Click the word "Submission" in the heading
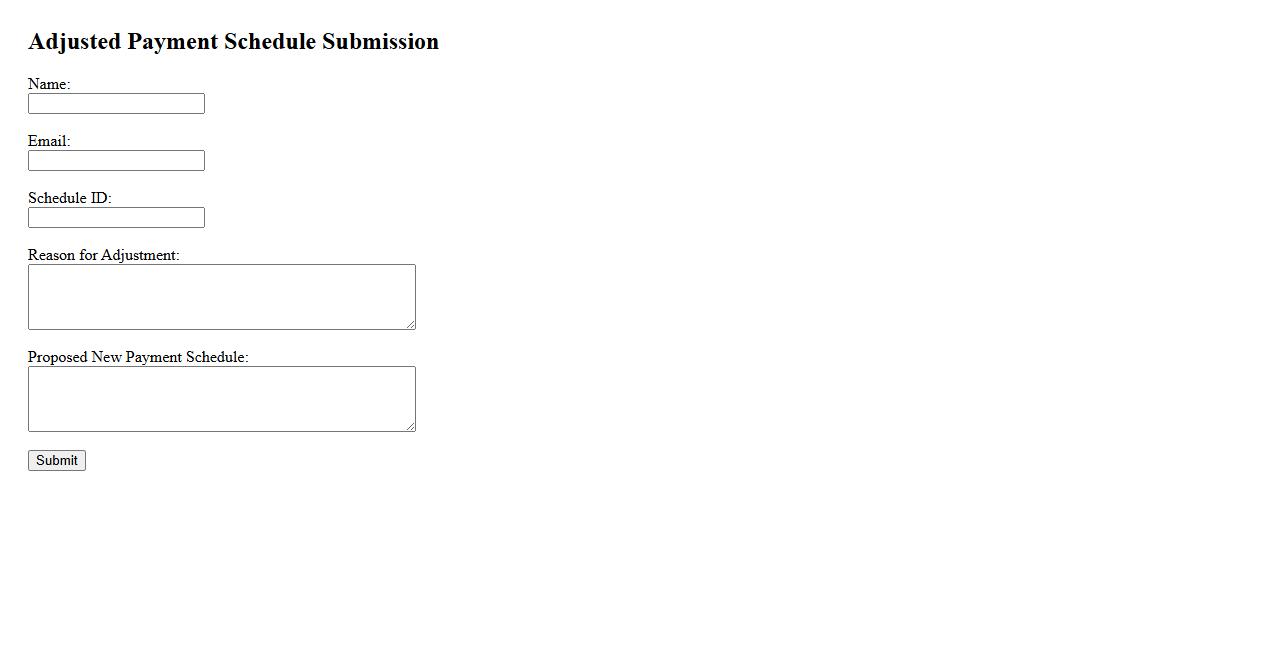 pos(380,42)
